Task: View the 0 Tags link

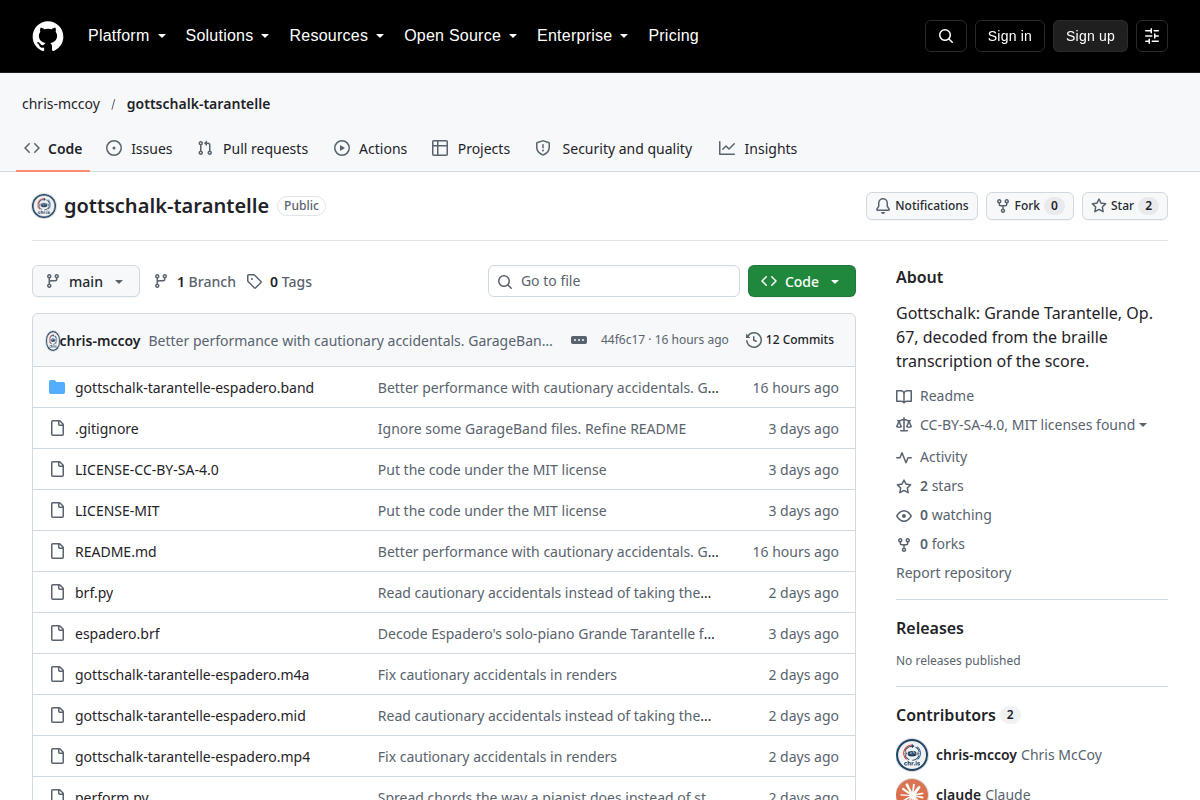Action: click(280, 282)
